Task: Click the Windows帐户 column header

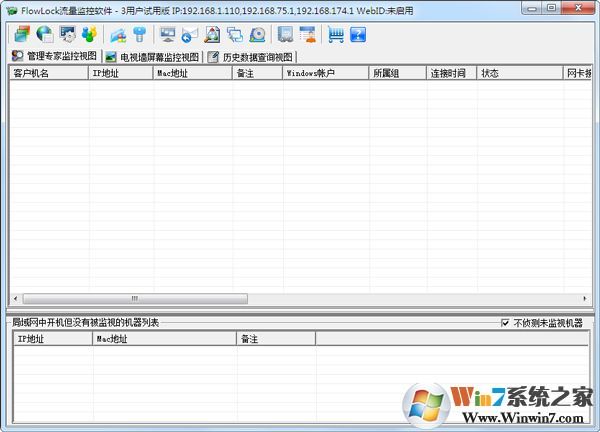Action: (x=326, y=73)
